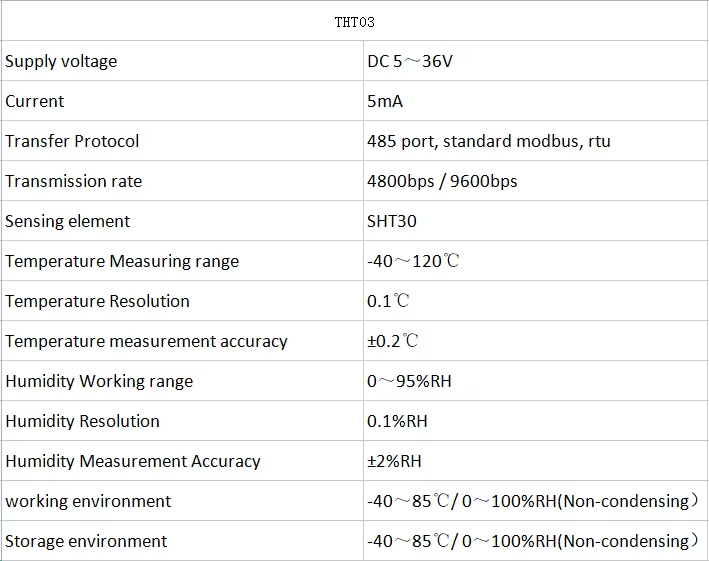This screenshot has width=709, height=561.
Task: Click the 4800bps / 9600bps value cell
Action: pyautogui.click(x=442, y=181)
